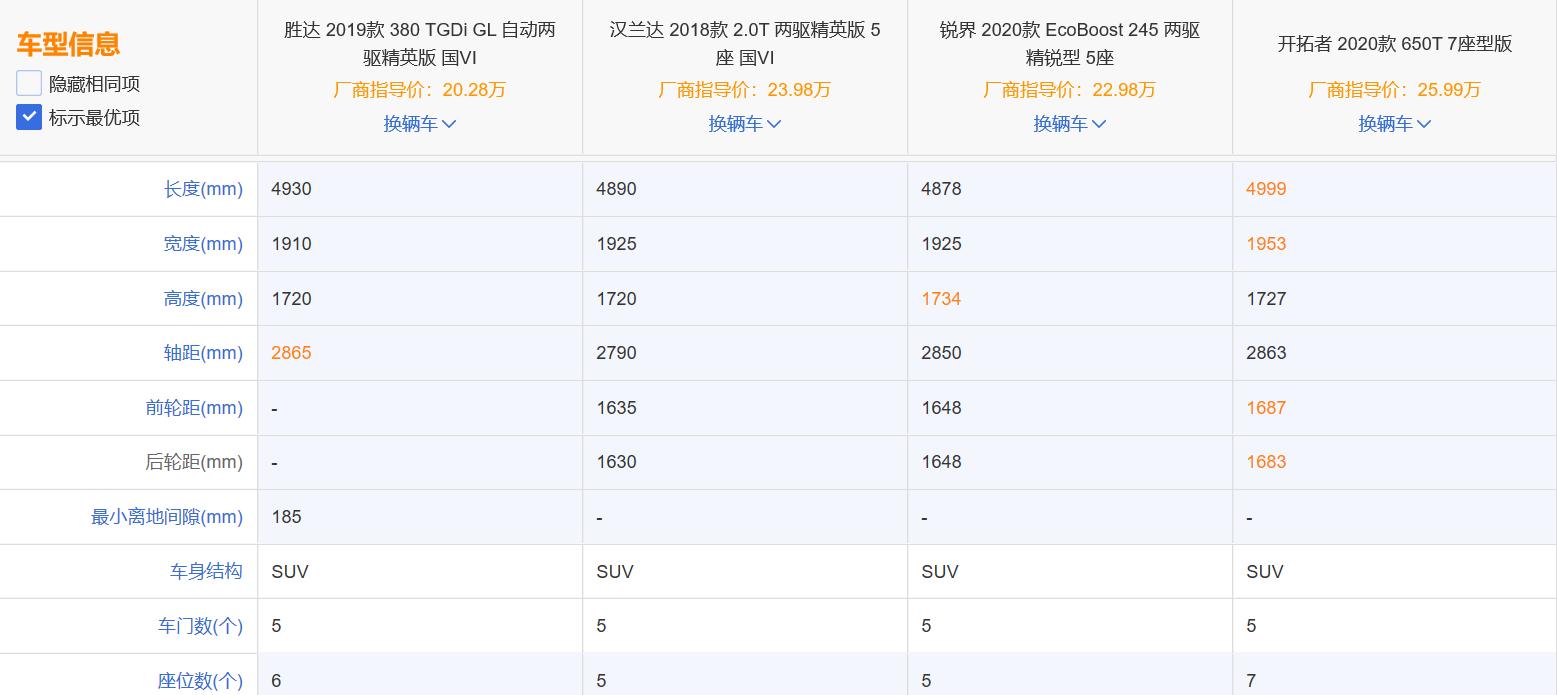Enable the 隐藏相同项 checkbox

pos(28,83)
